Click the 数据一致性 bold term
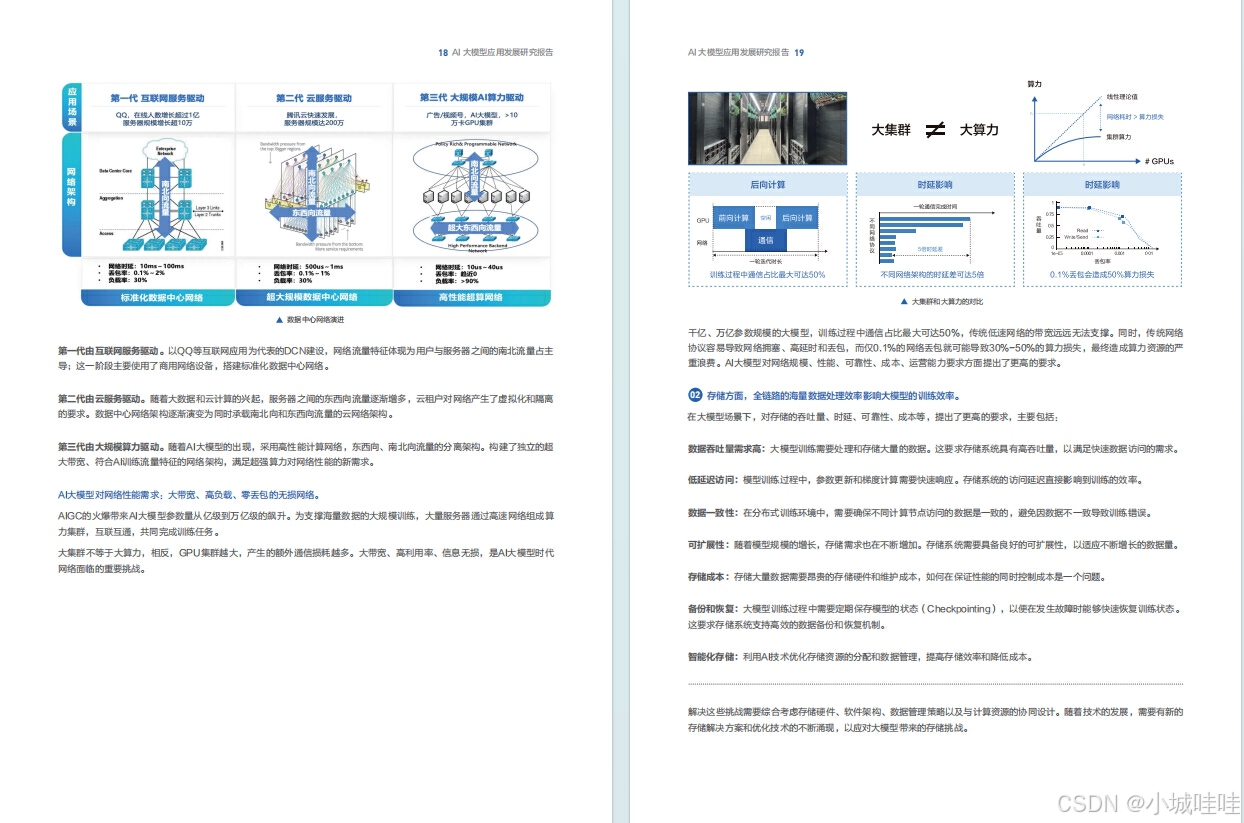Screen dimensions: 1244x823 pyautogui.click(x=712, y=512)
